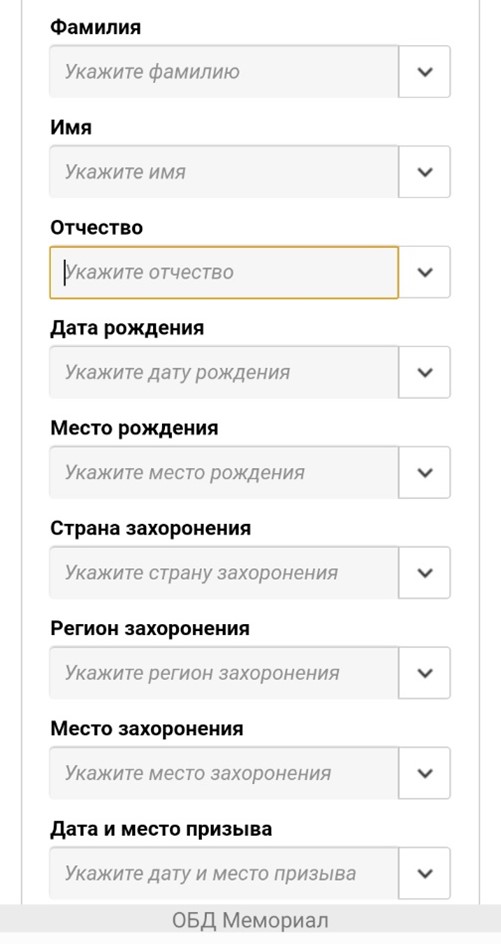Select the Укажите дату рождения field

(224, 372)
